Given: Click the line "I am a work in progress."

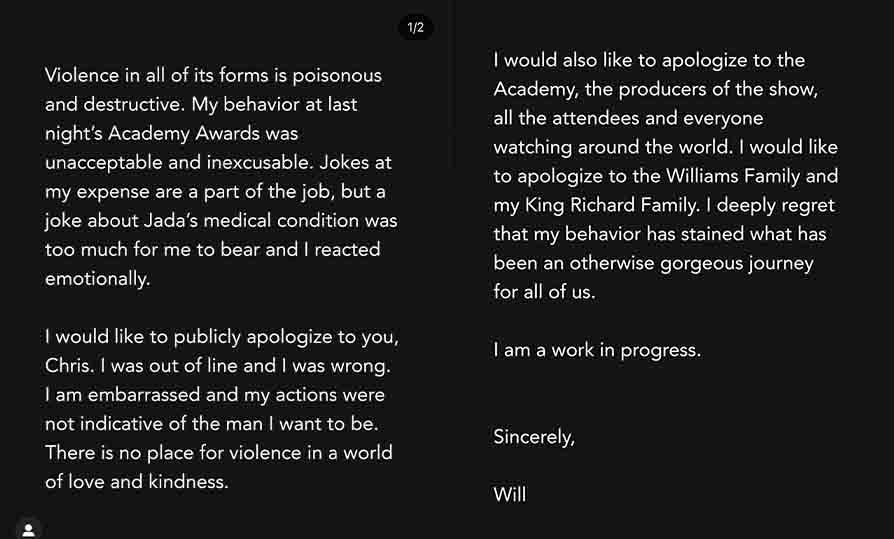Looking at the screenshot, I should coord(597,351).
